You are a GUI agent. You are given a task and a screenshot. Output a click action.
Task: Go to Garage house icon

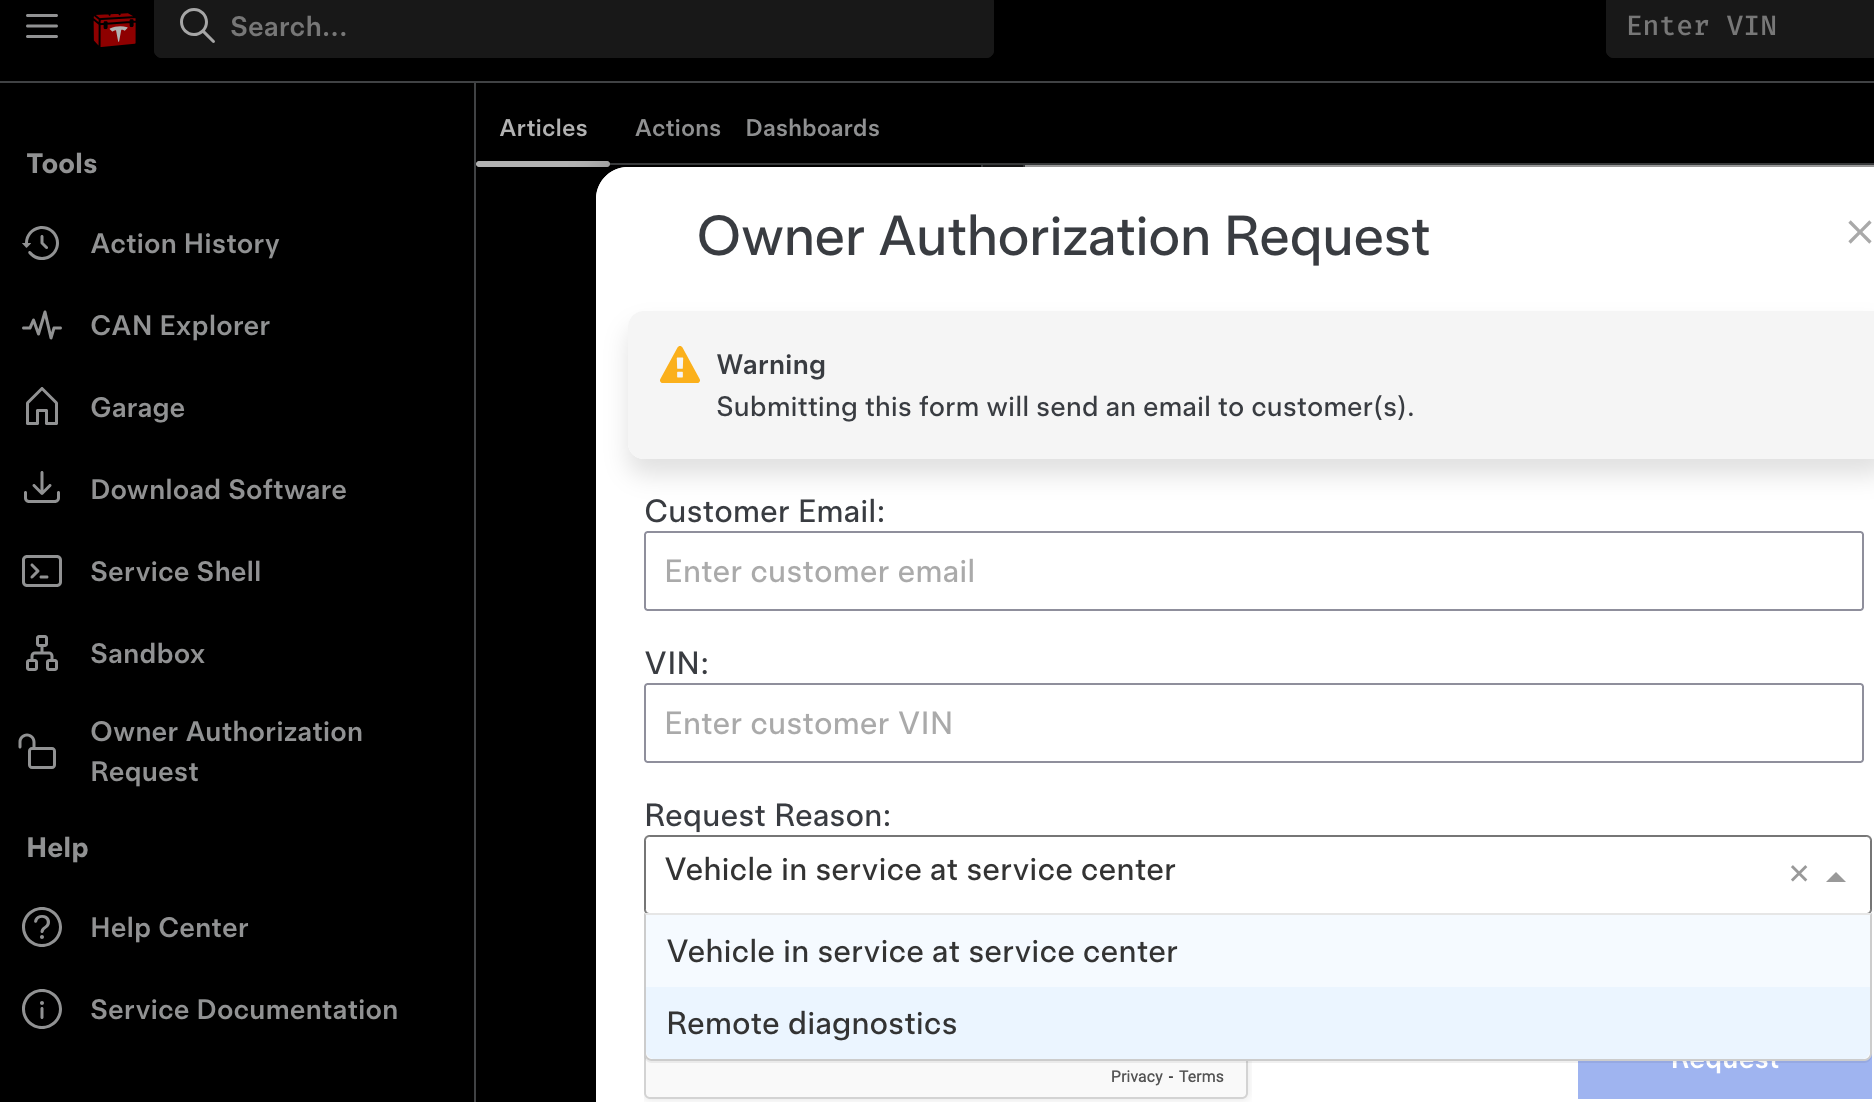coord(42,408)
